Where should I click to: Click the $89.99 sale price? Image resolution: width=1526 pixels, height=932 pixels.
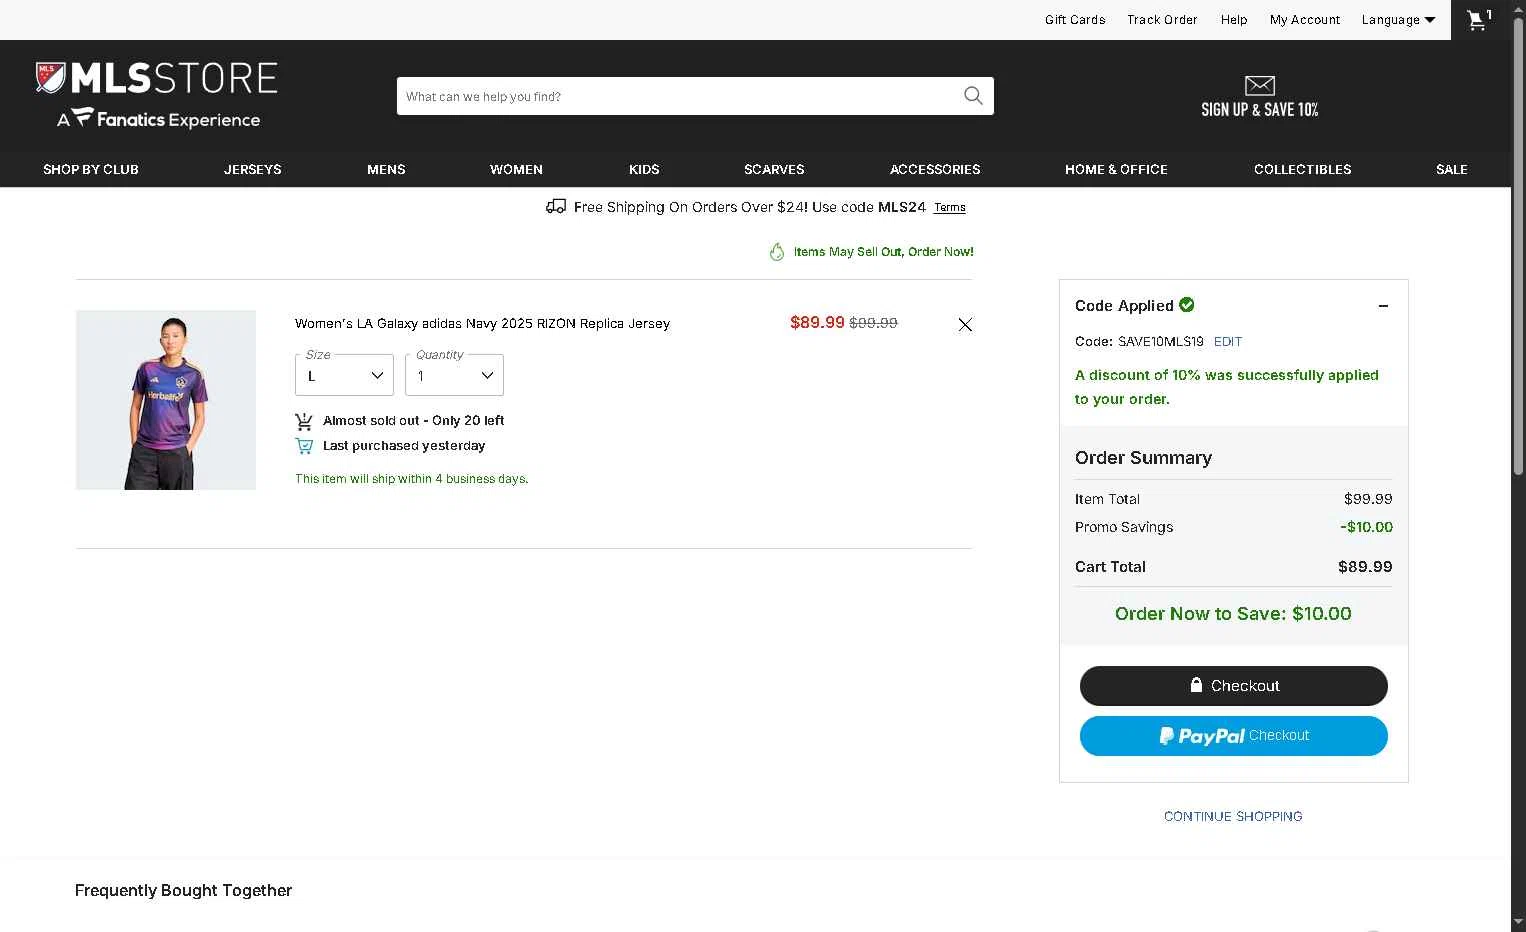pyautogui.click(x=817, y=322)
